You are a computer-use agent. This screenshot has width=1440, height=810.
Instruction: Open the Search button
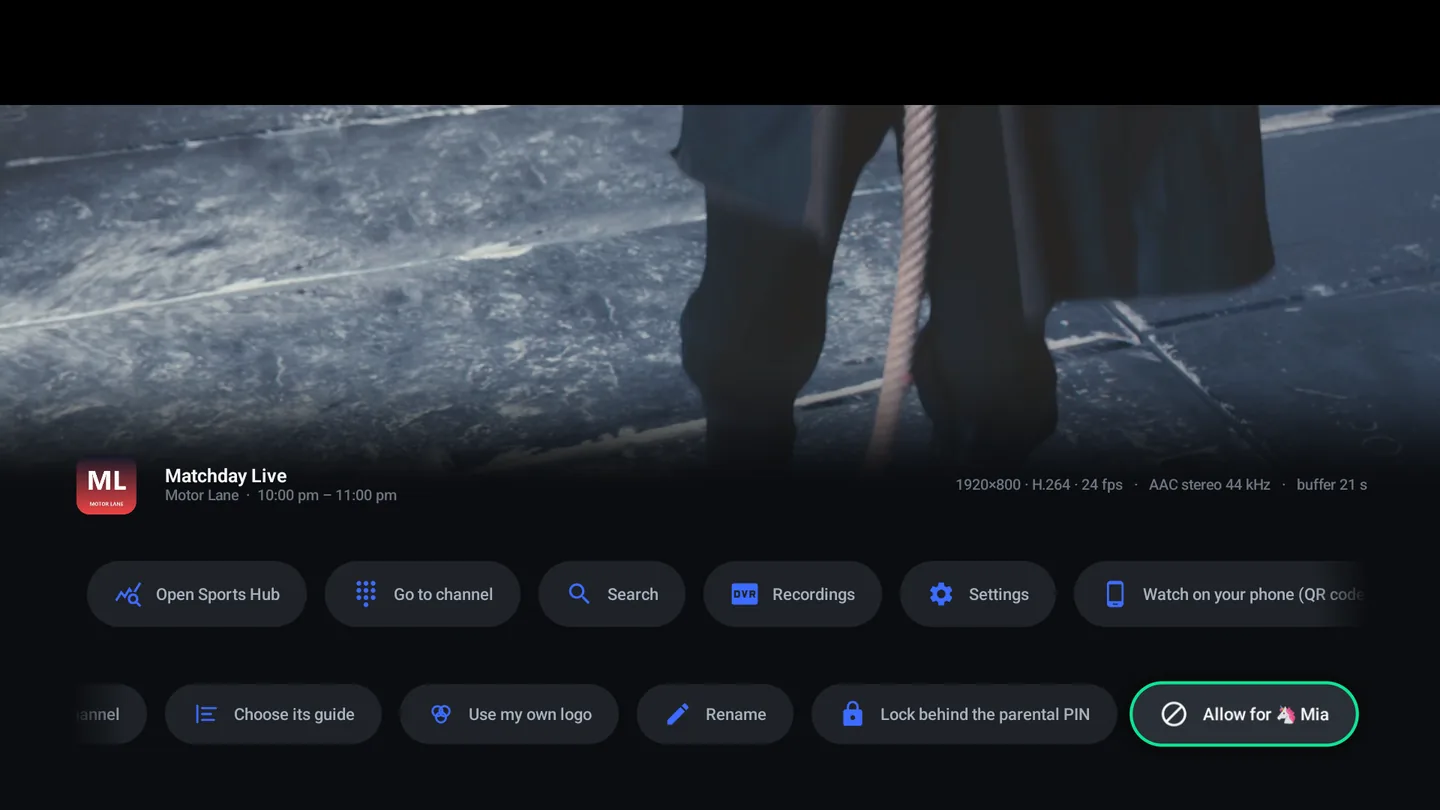click(x=612, y=594)
